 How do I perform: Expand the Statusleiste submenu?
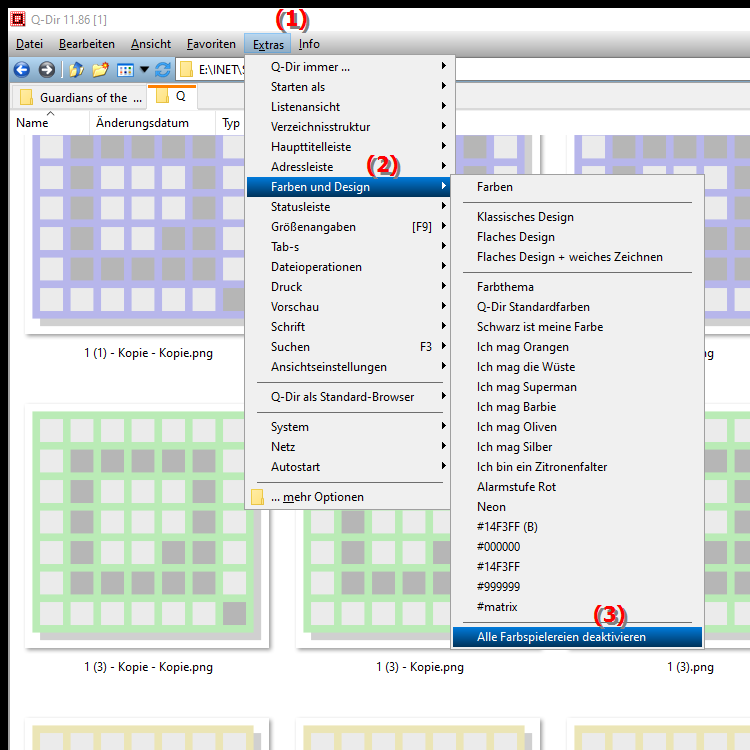348,207
